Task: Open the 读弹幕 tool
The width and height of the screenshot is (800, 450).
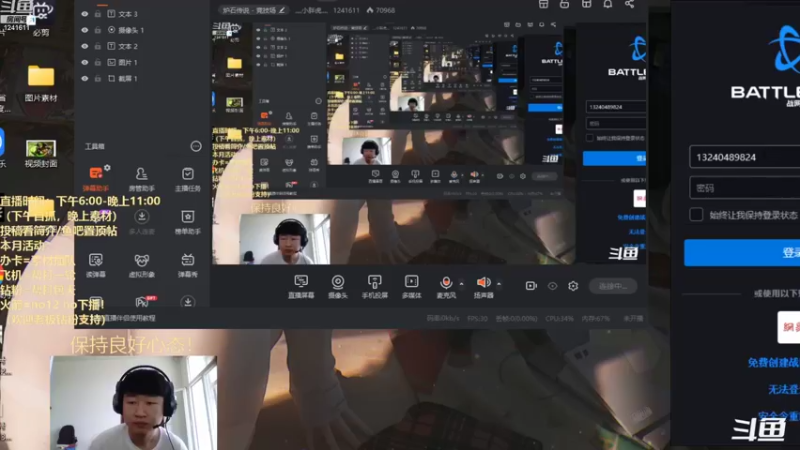Action: click(95, 265)
